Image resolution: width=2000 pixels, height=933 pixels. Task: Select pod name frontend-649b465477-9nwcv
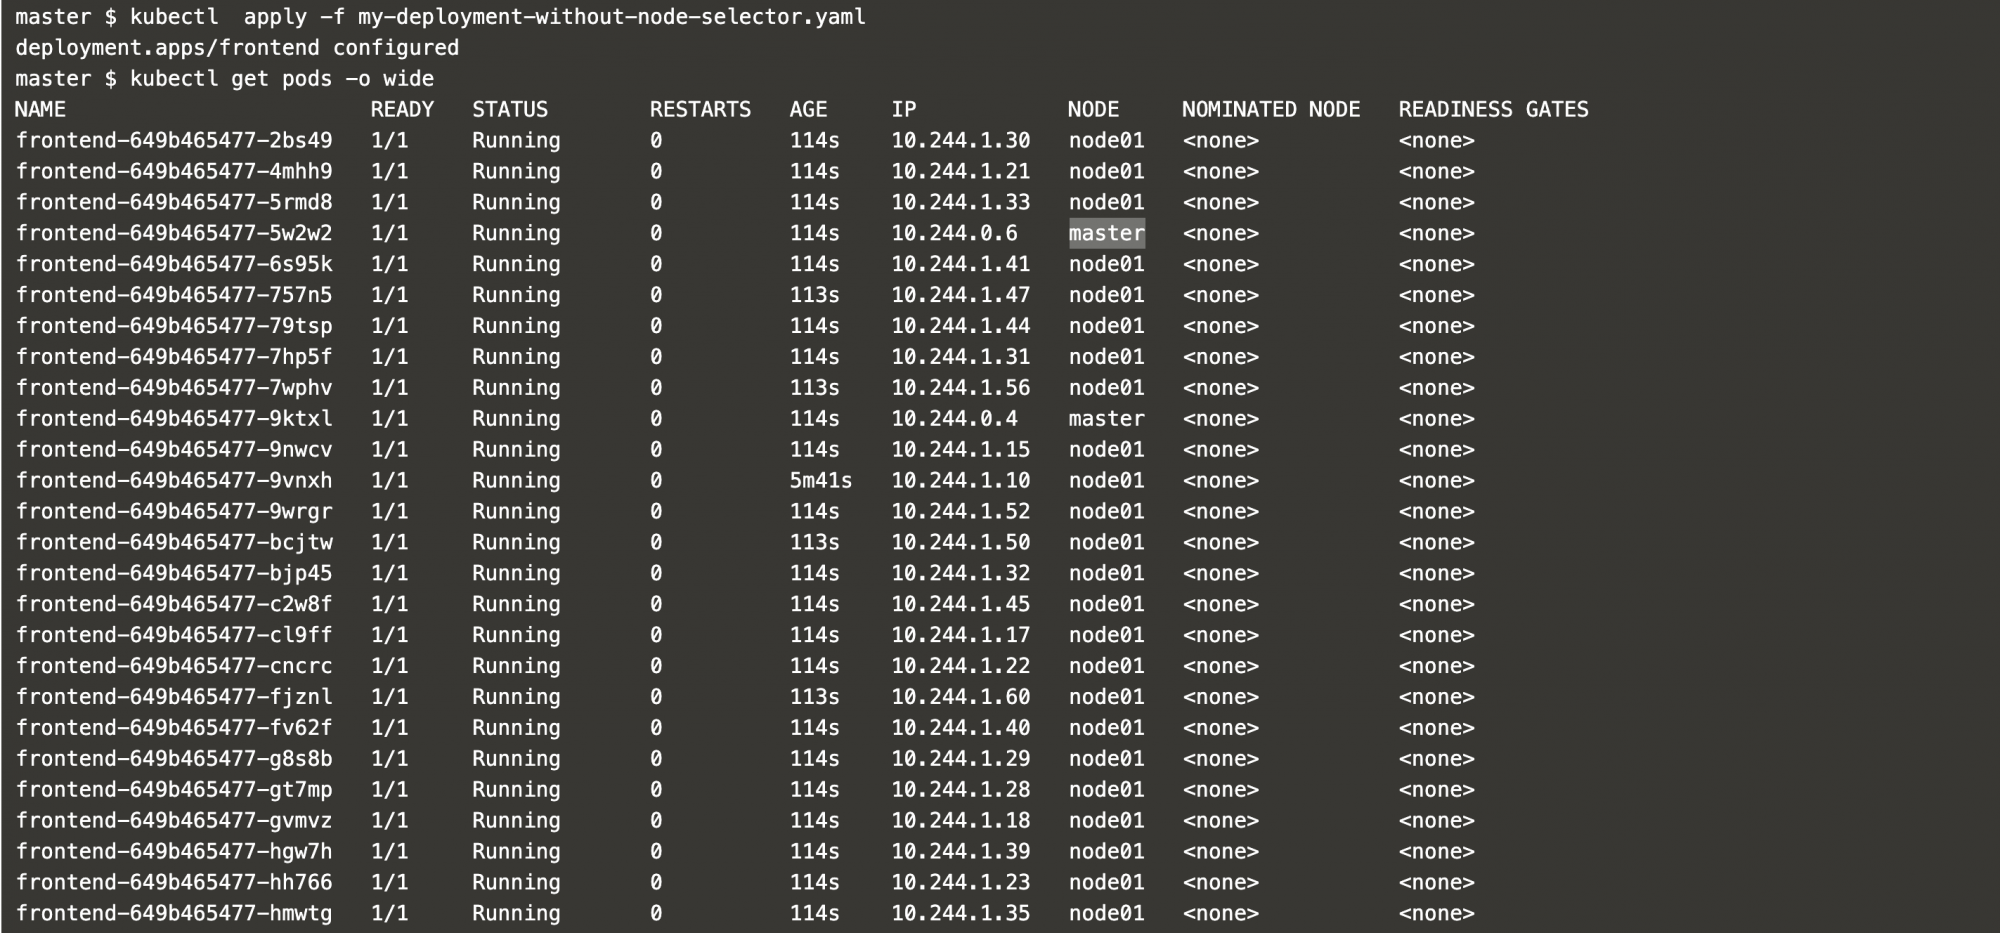(x=174, y=450)
